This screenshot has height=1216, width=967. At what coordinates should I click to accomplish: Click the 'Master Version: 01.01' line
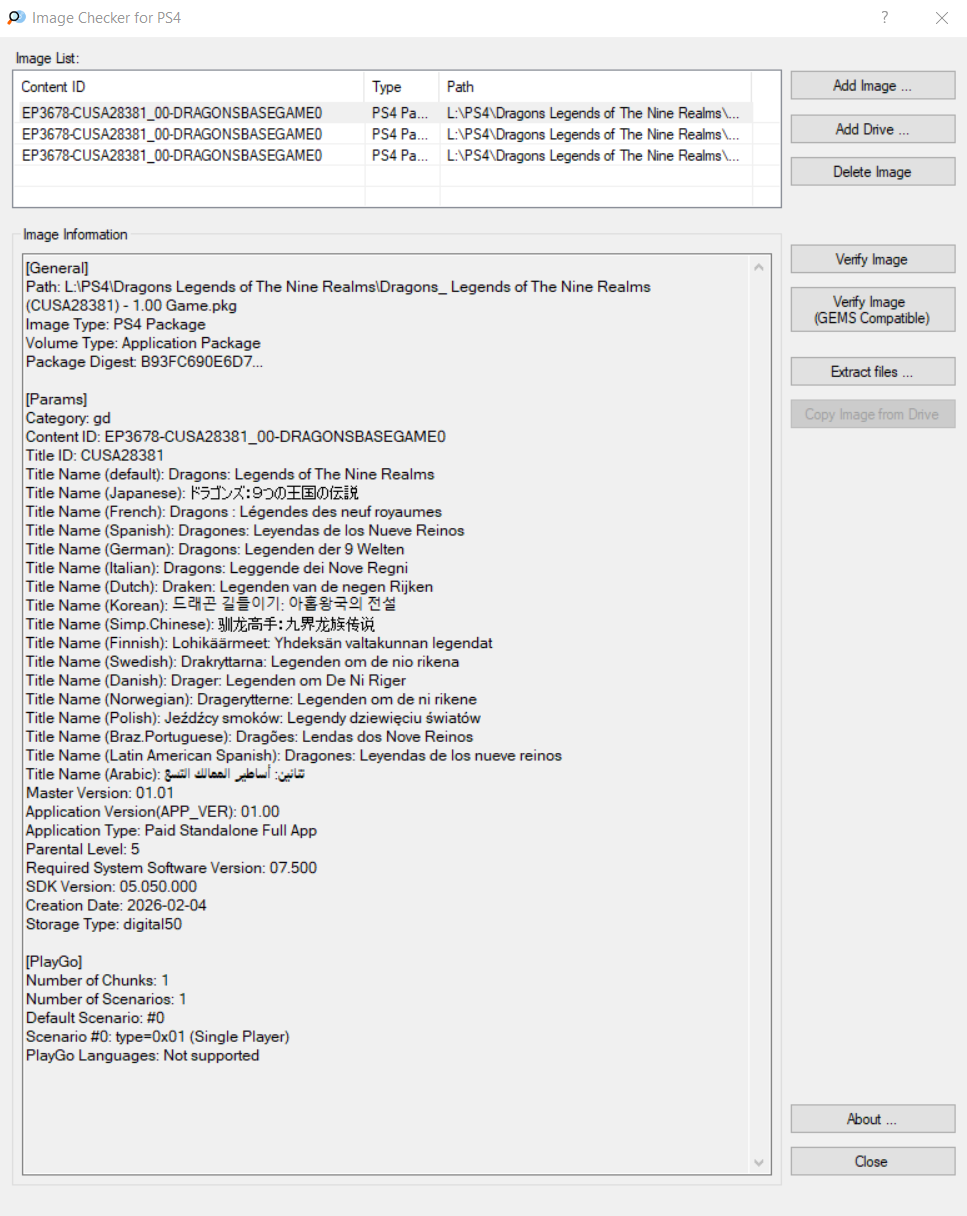point(99,793)
